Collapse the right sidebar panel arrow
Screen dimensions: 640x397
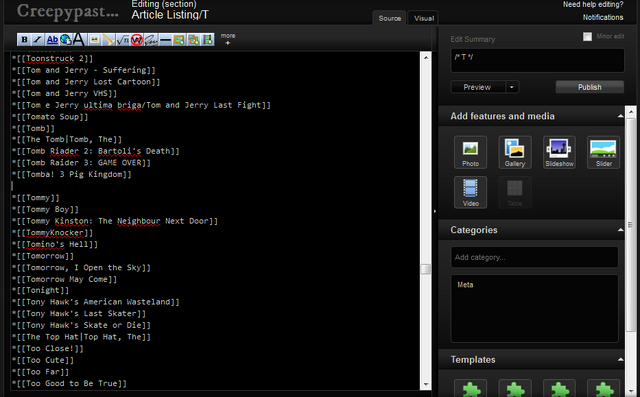point(435,211)
